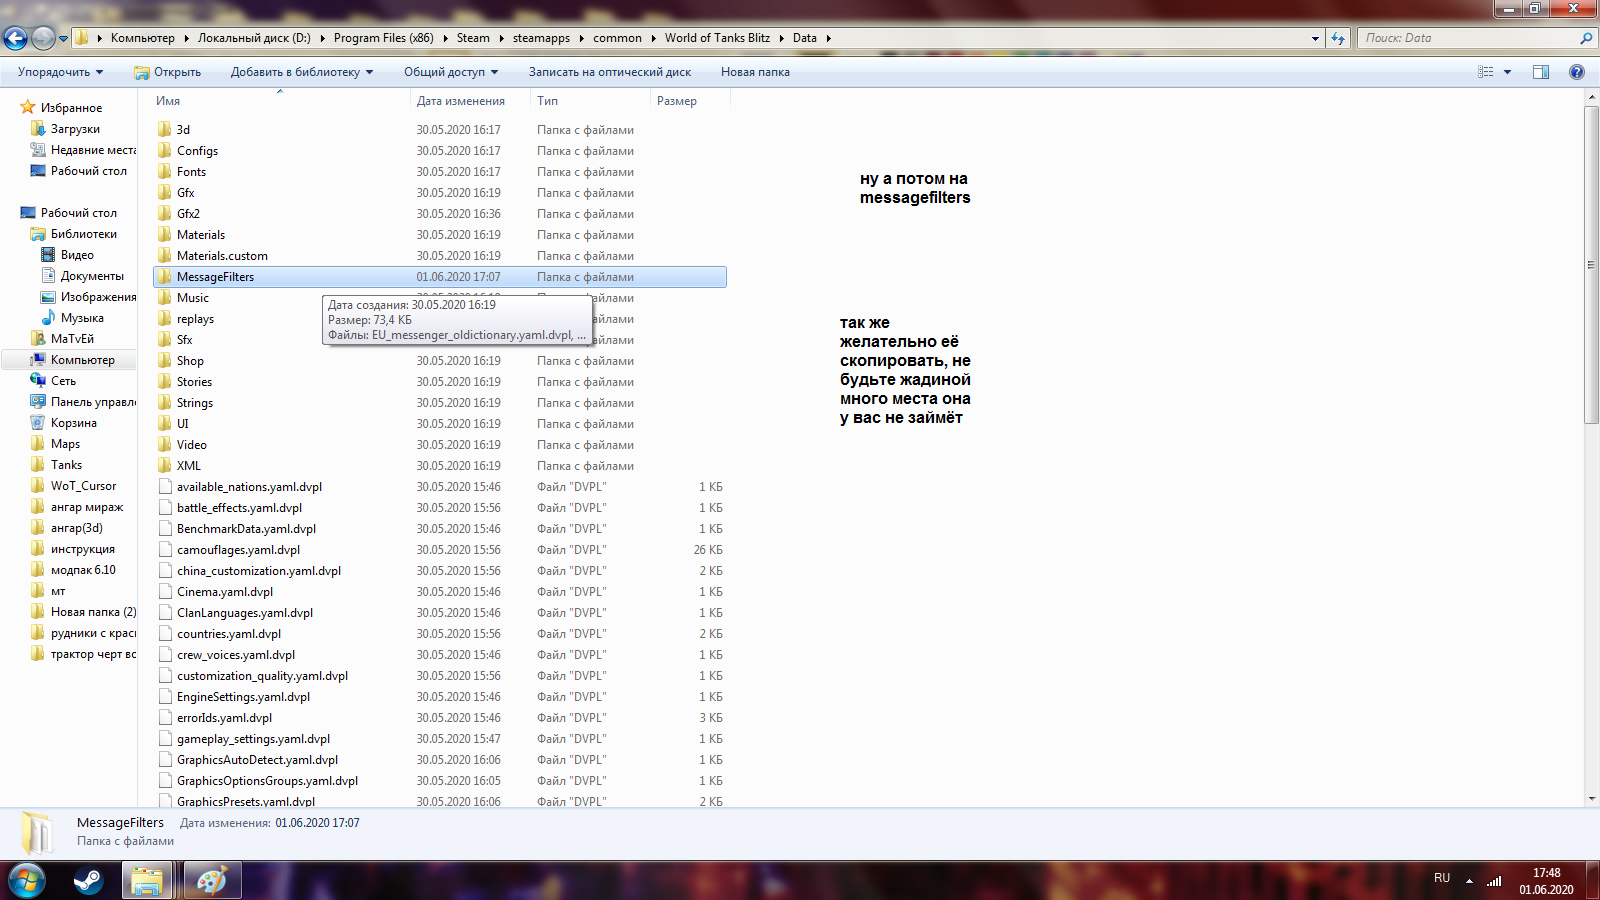Select Недавние места in the sidebar

click(x=84, y=150)
